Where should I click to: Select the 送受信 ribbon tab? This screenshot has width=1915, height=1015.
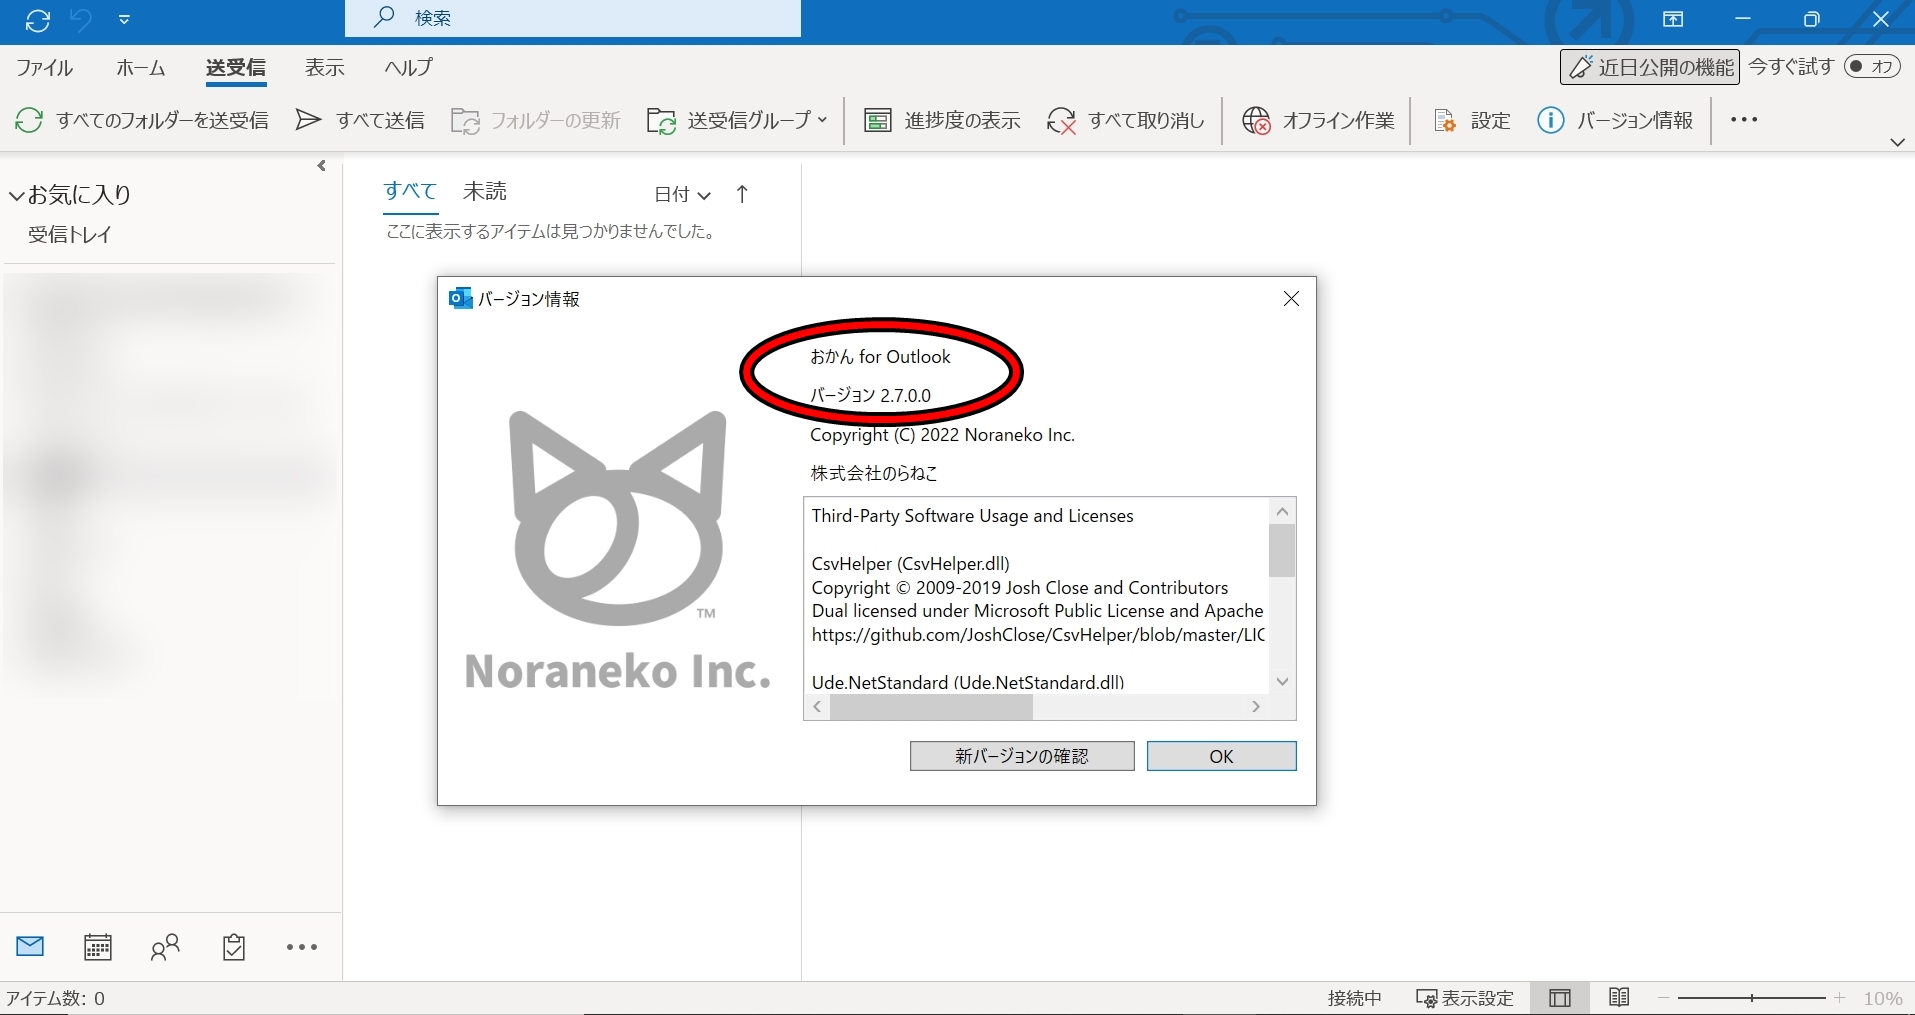tap(236, 67)
